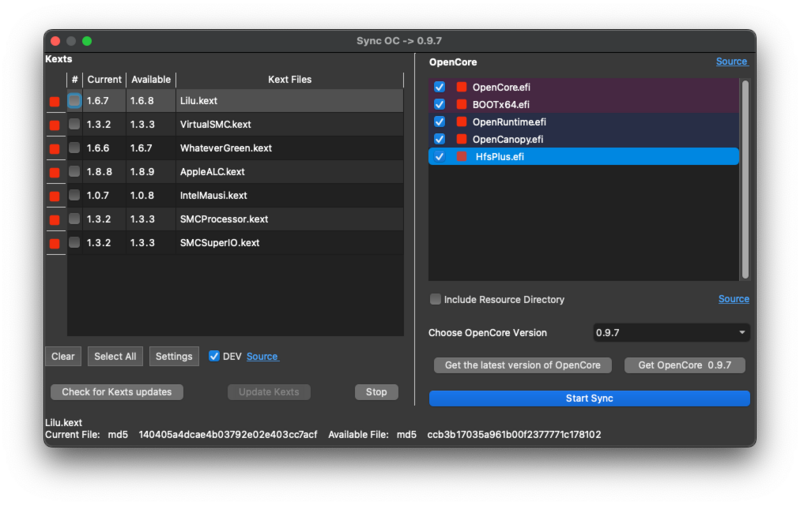This screenshot has width=800, height=505.
Task: Select the SMCProcessor.kext file name
Action: point(224,219)
